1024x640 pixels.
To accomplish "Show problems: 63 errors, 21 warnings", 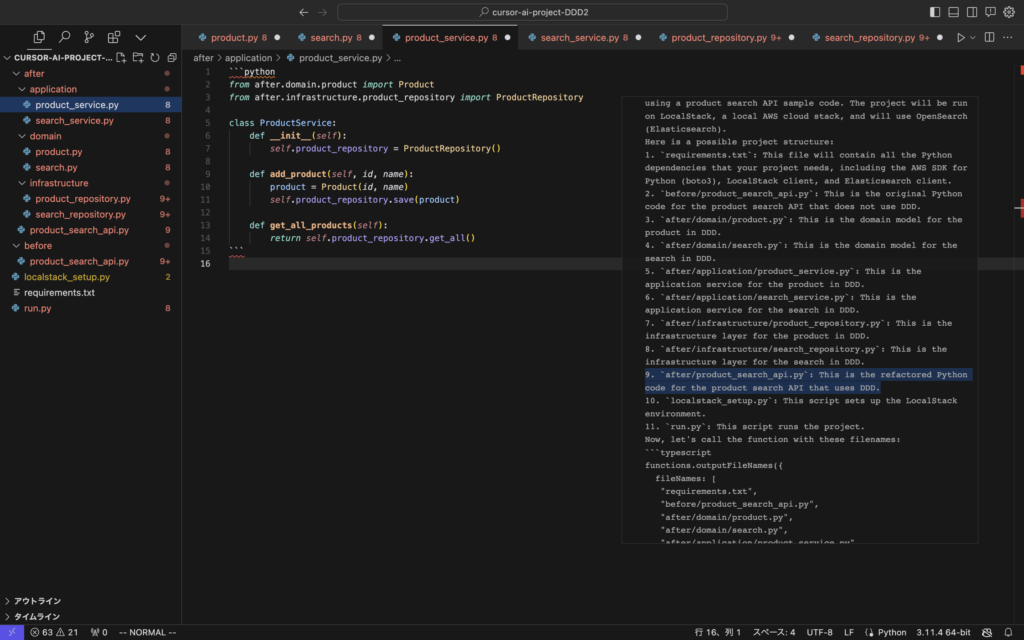I will pos(54,632).
